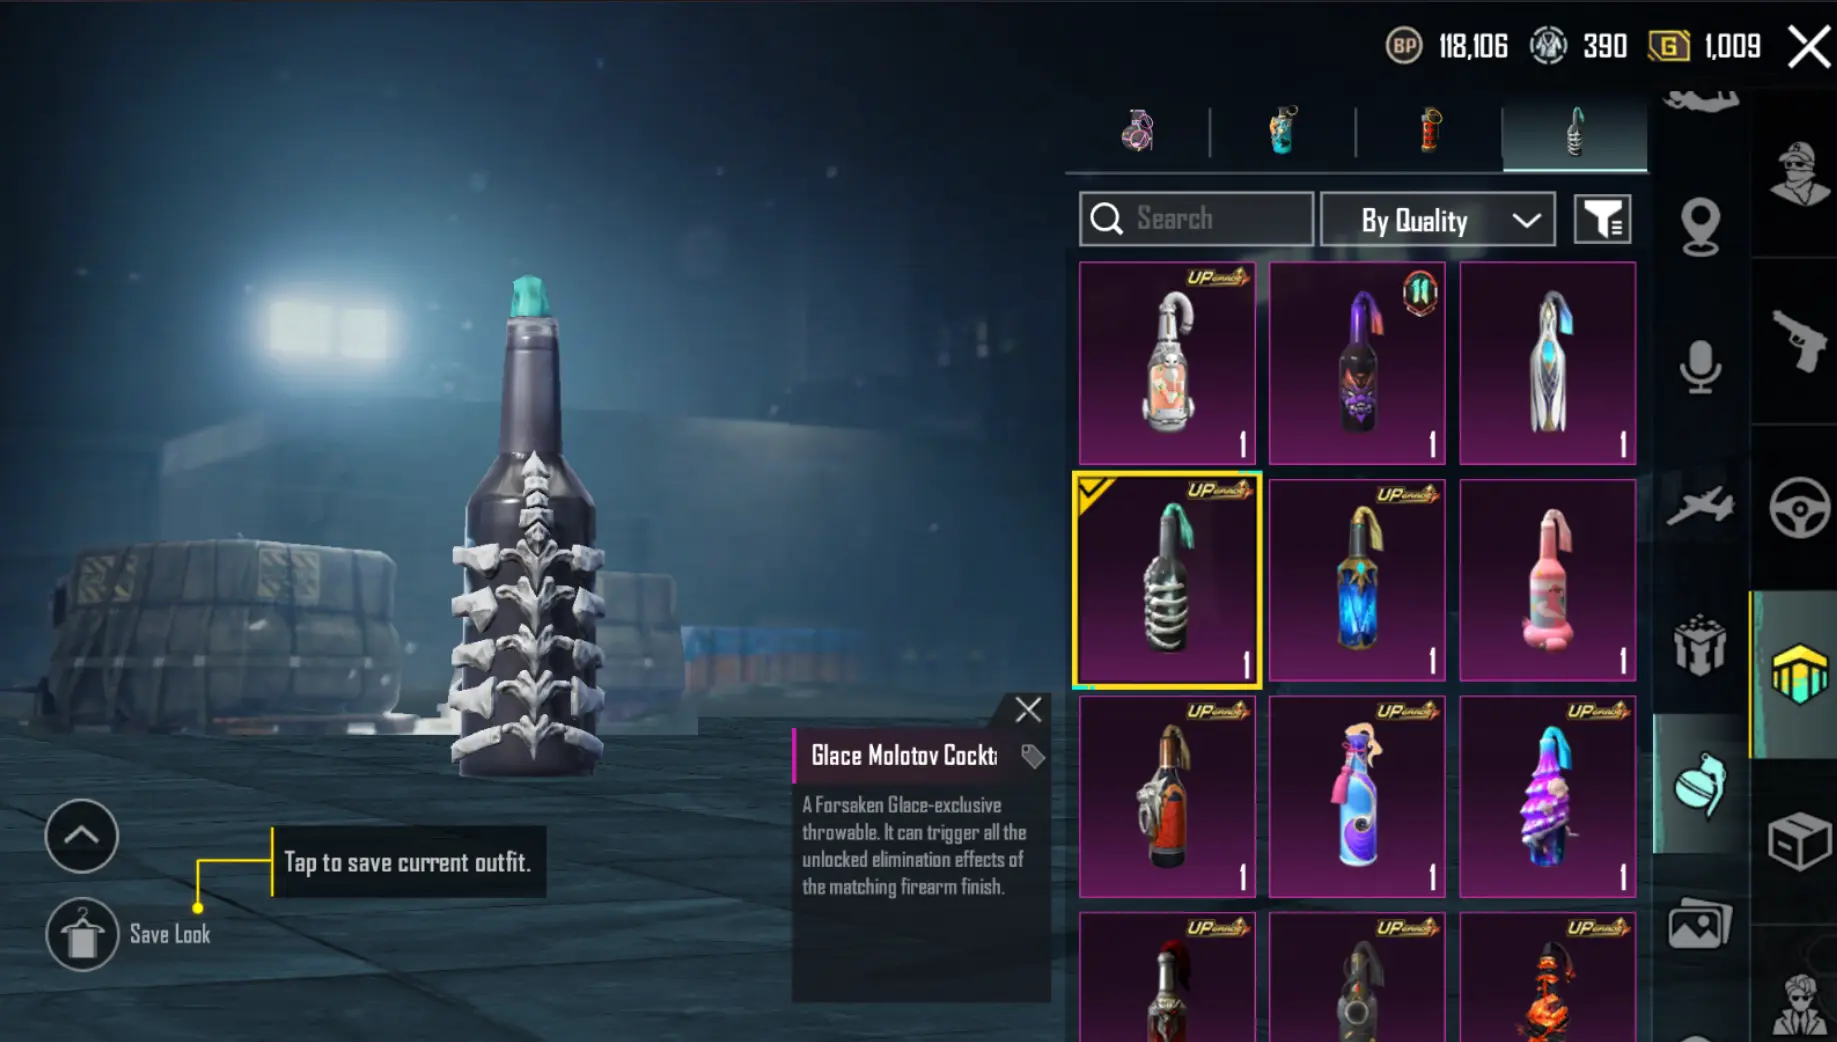Viewport: 1837px width, 1042px height.
Task: Close the Glace Molotov Cocktail description popup
Action: (1028, 710)
